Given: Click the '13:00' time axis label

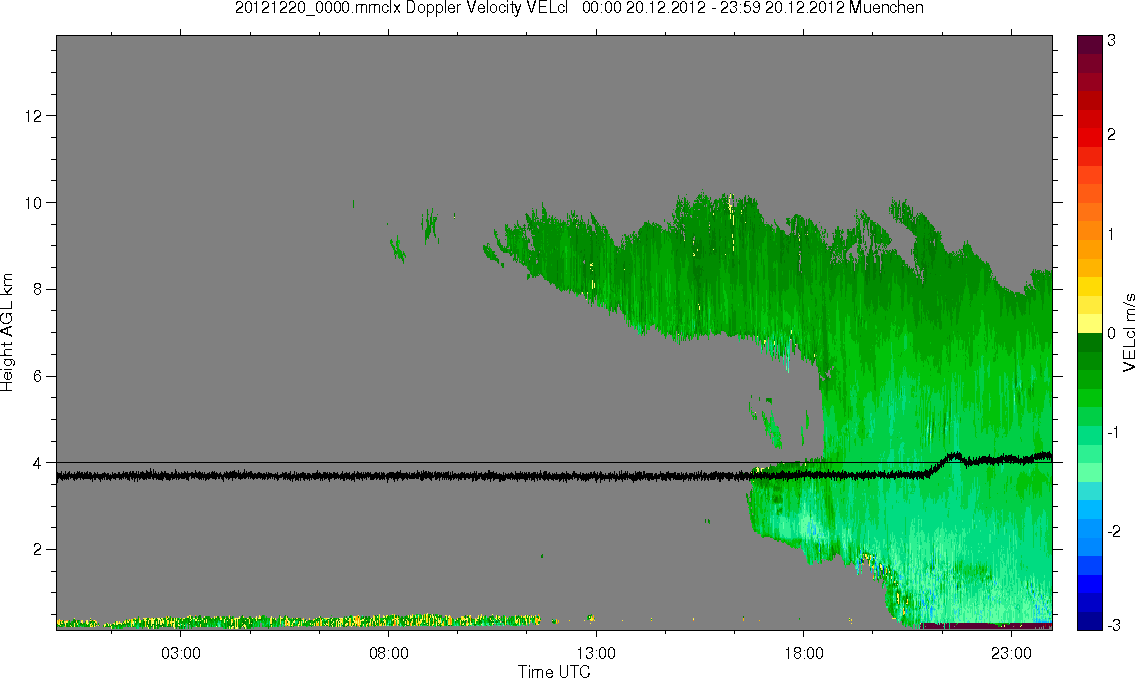Looking at the screenshot, I should (596, 653).
